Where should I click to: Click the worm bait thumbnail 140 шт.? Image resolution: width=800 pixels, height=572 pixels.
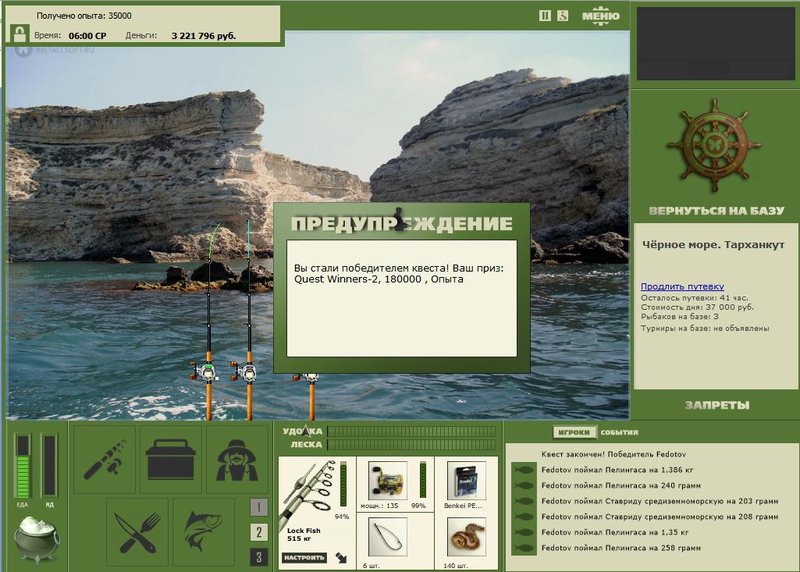[466, 537]
